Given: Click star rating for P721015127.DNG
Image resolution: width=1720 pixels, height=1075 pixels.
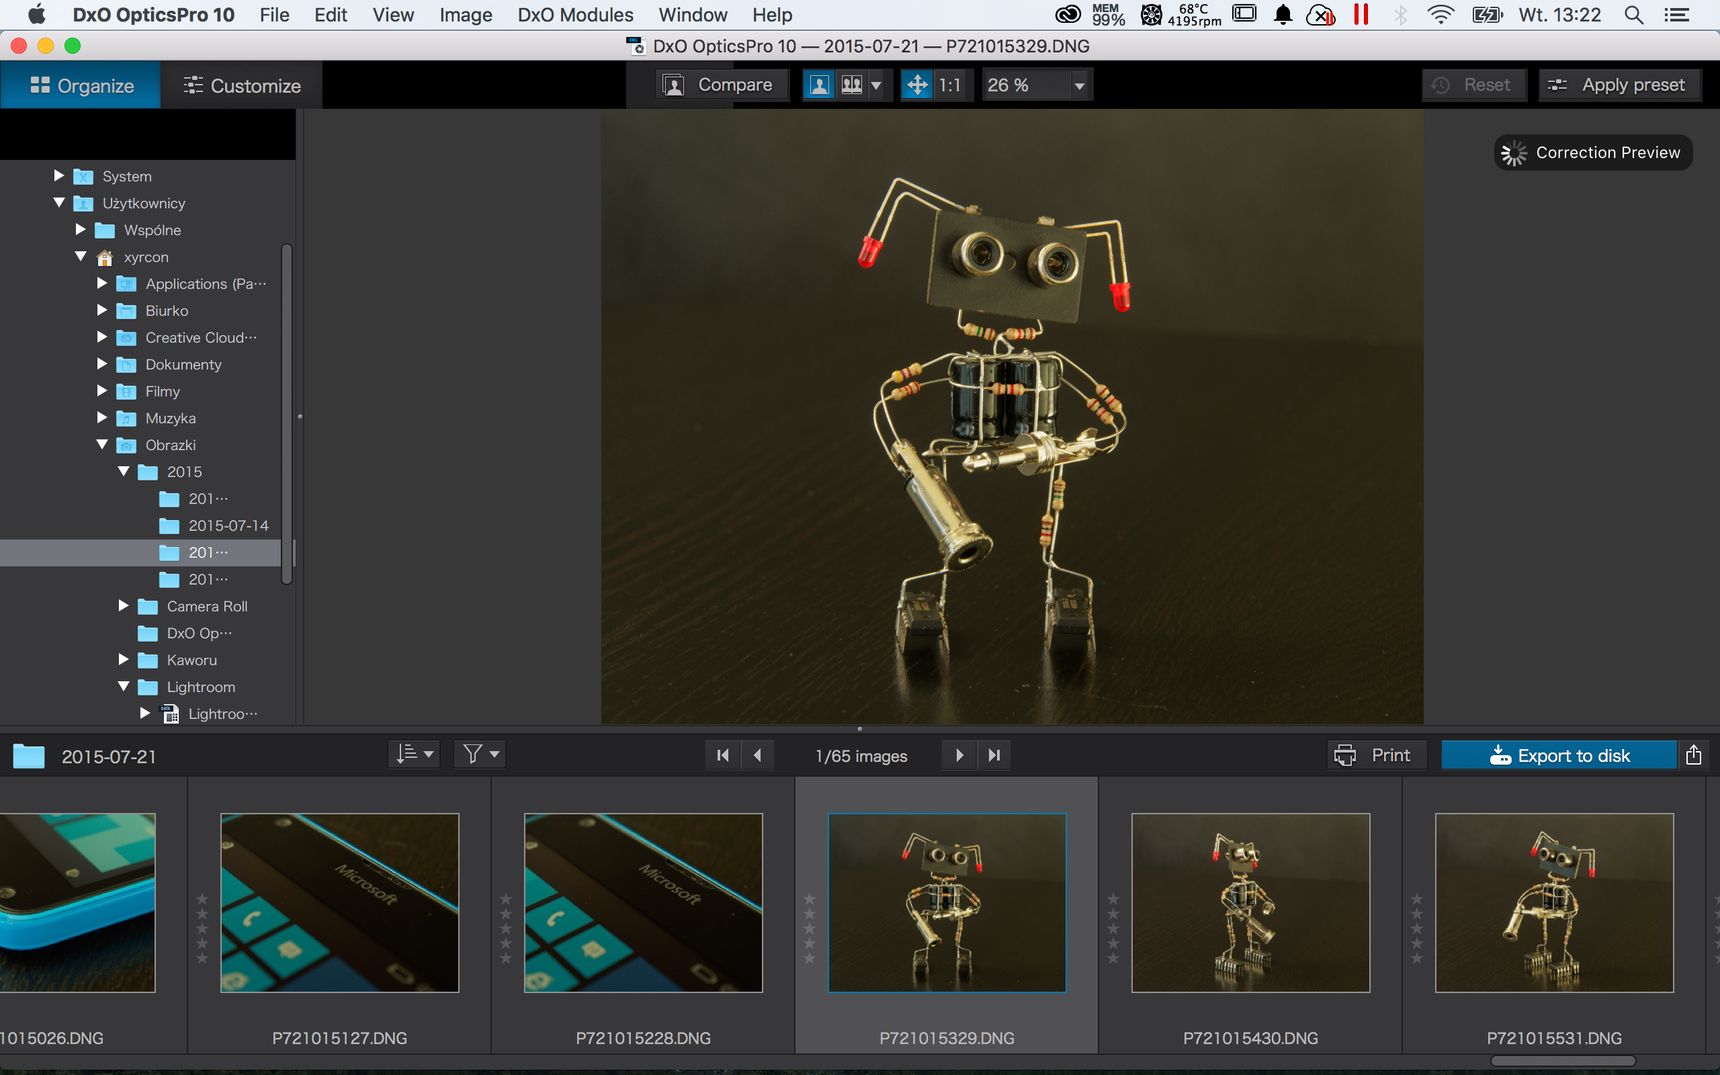Looking at the screenshot, I should [202, 929].
